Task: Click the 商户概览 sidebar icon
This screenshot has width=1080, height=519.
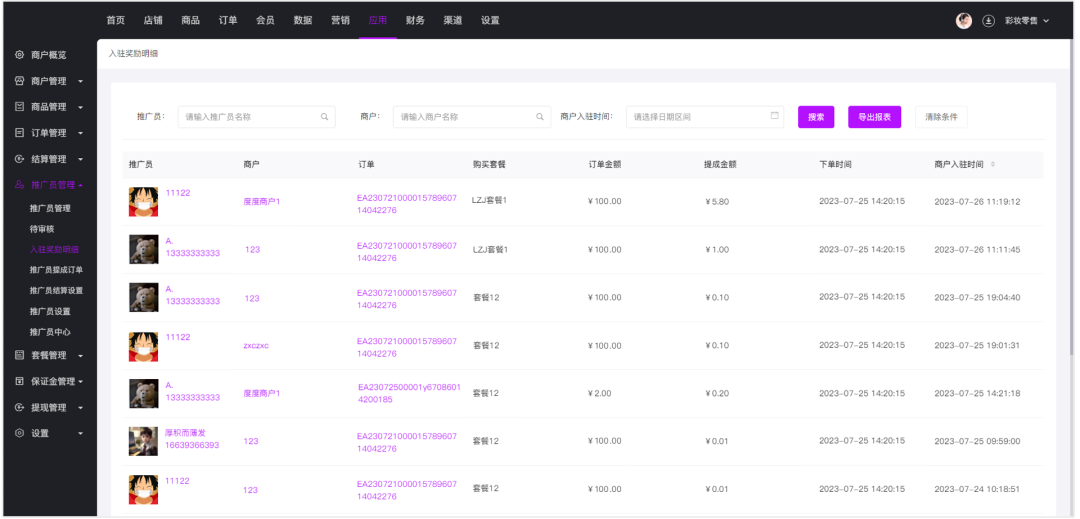Action: pyautogui.click(x=19, y=55)
